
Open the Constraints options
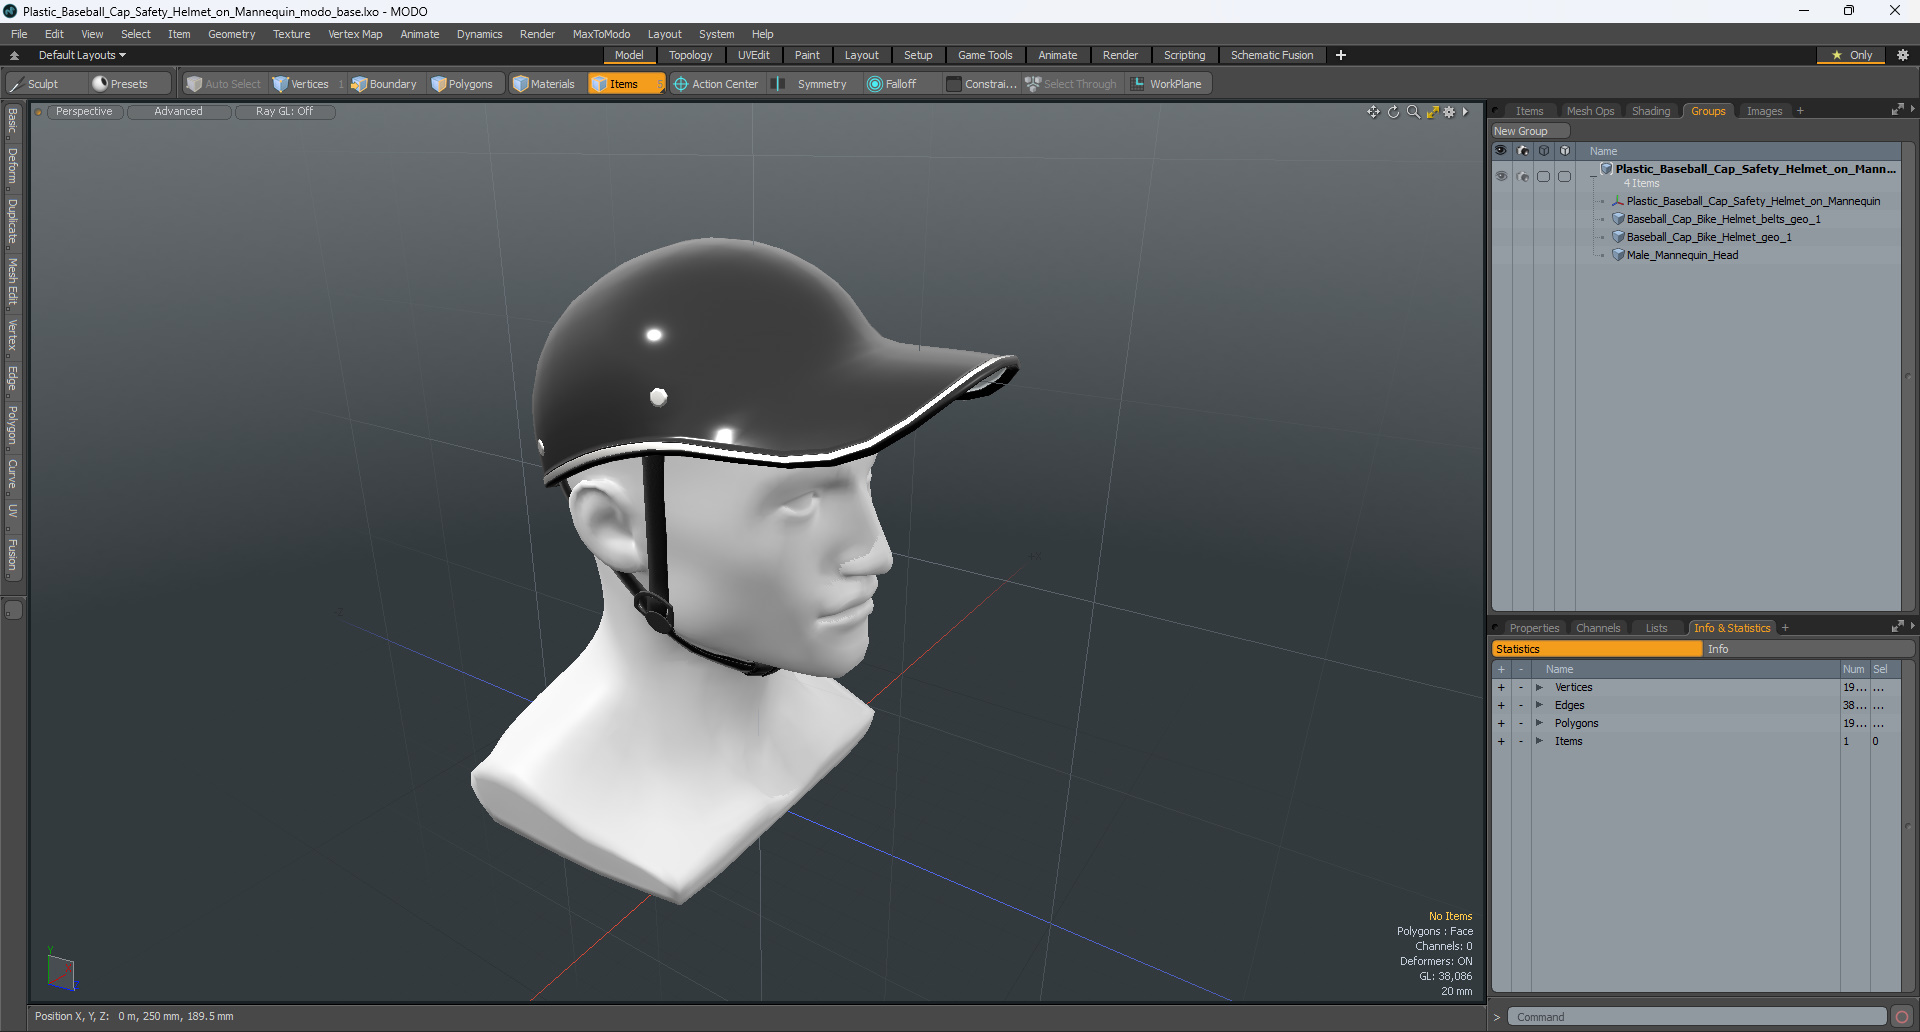[981, 84]
